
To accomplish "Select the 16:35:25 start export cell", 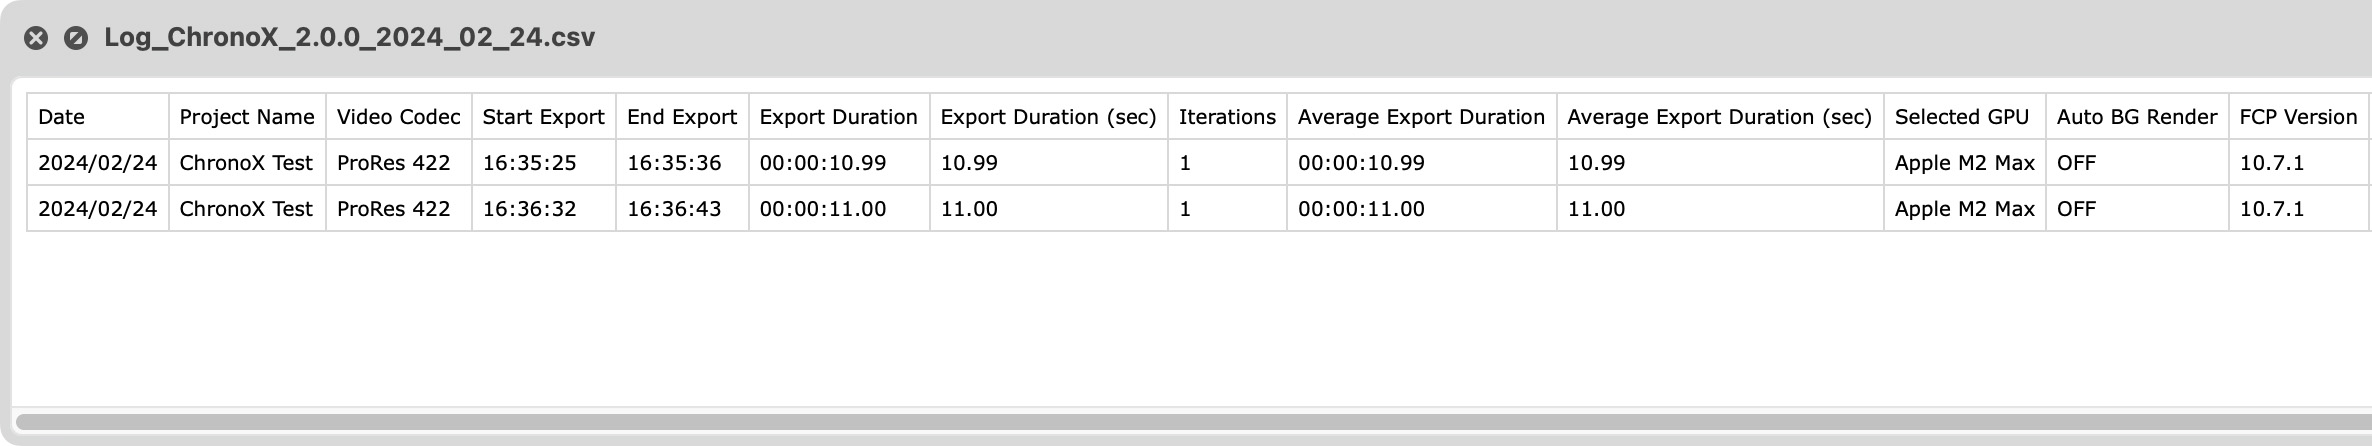I will (544, 163).
